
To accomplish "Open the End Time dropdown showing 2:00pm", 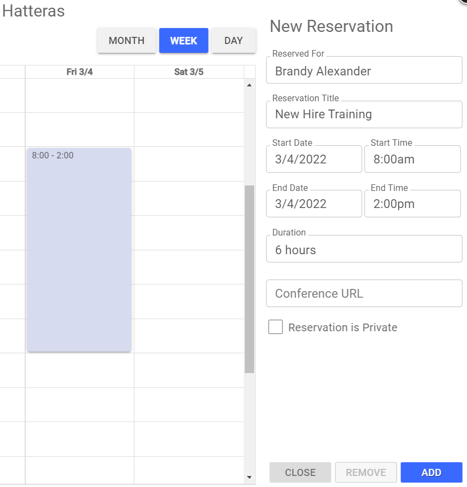I will pos(413,204).
